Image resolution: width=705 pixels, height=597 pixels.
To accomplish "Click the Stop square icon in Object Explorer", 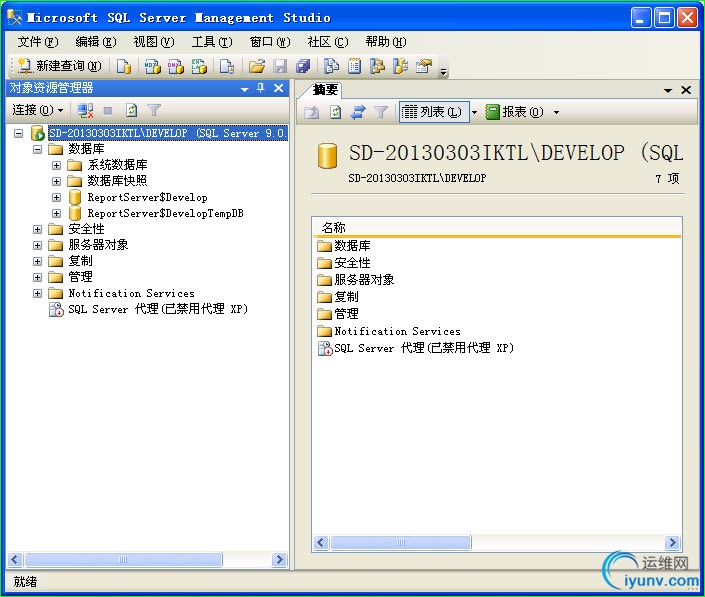I will click(x=108, y=110).
